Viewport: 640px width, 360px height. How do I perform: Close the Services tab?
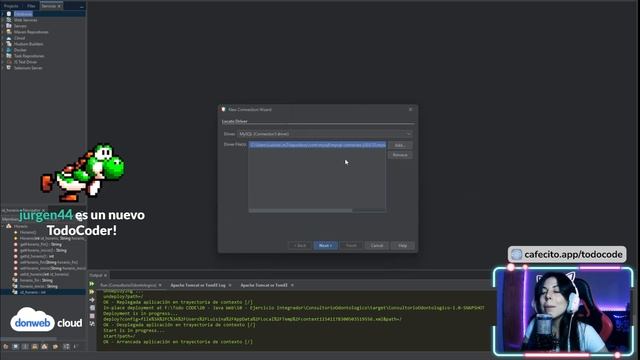(59, 6)
